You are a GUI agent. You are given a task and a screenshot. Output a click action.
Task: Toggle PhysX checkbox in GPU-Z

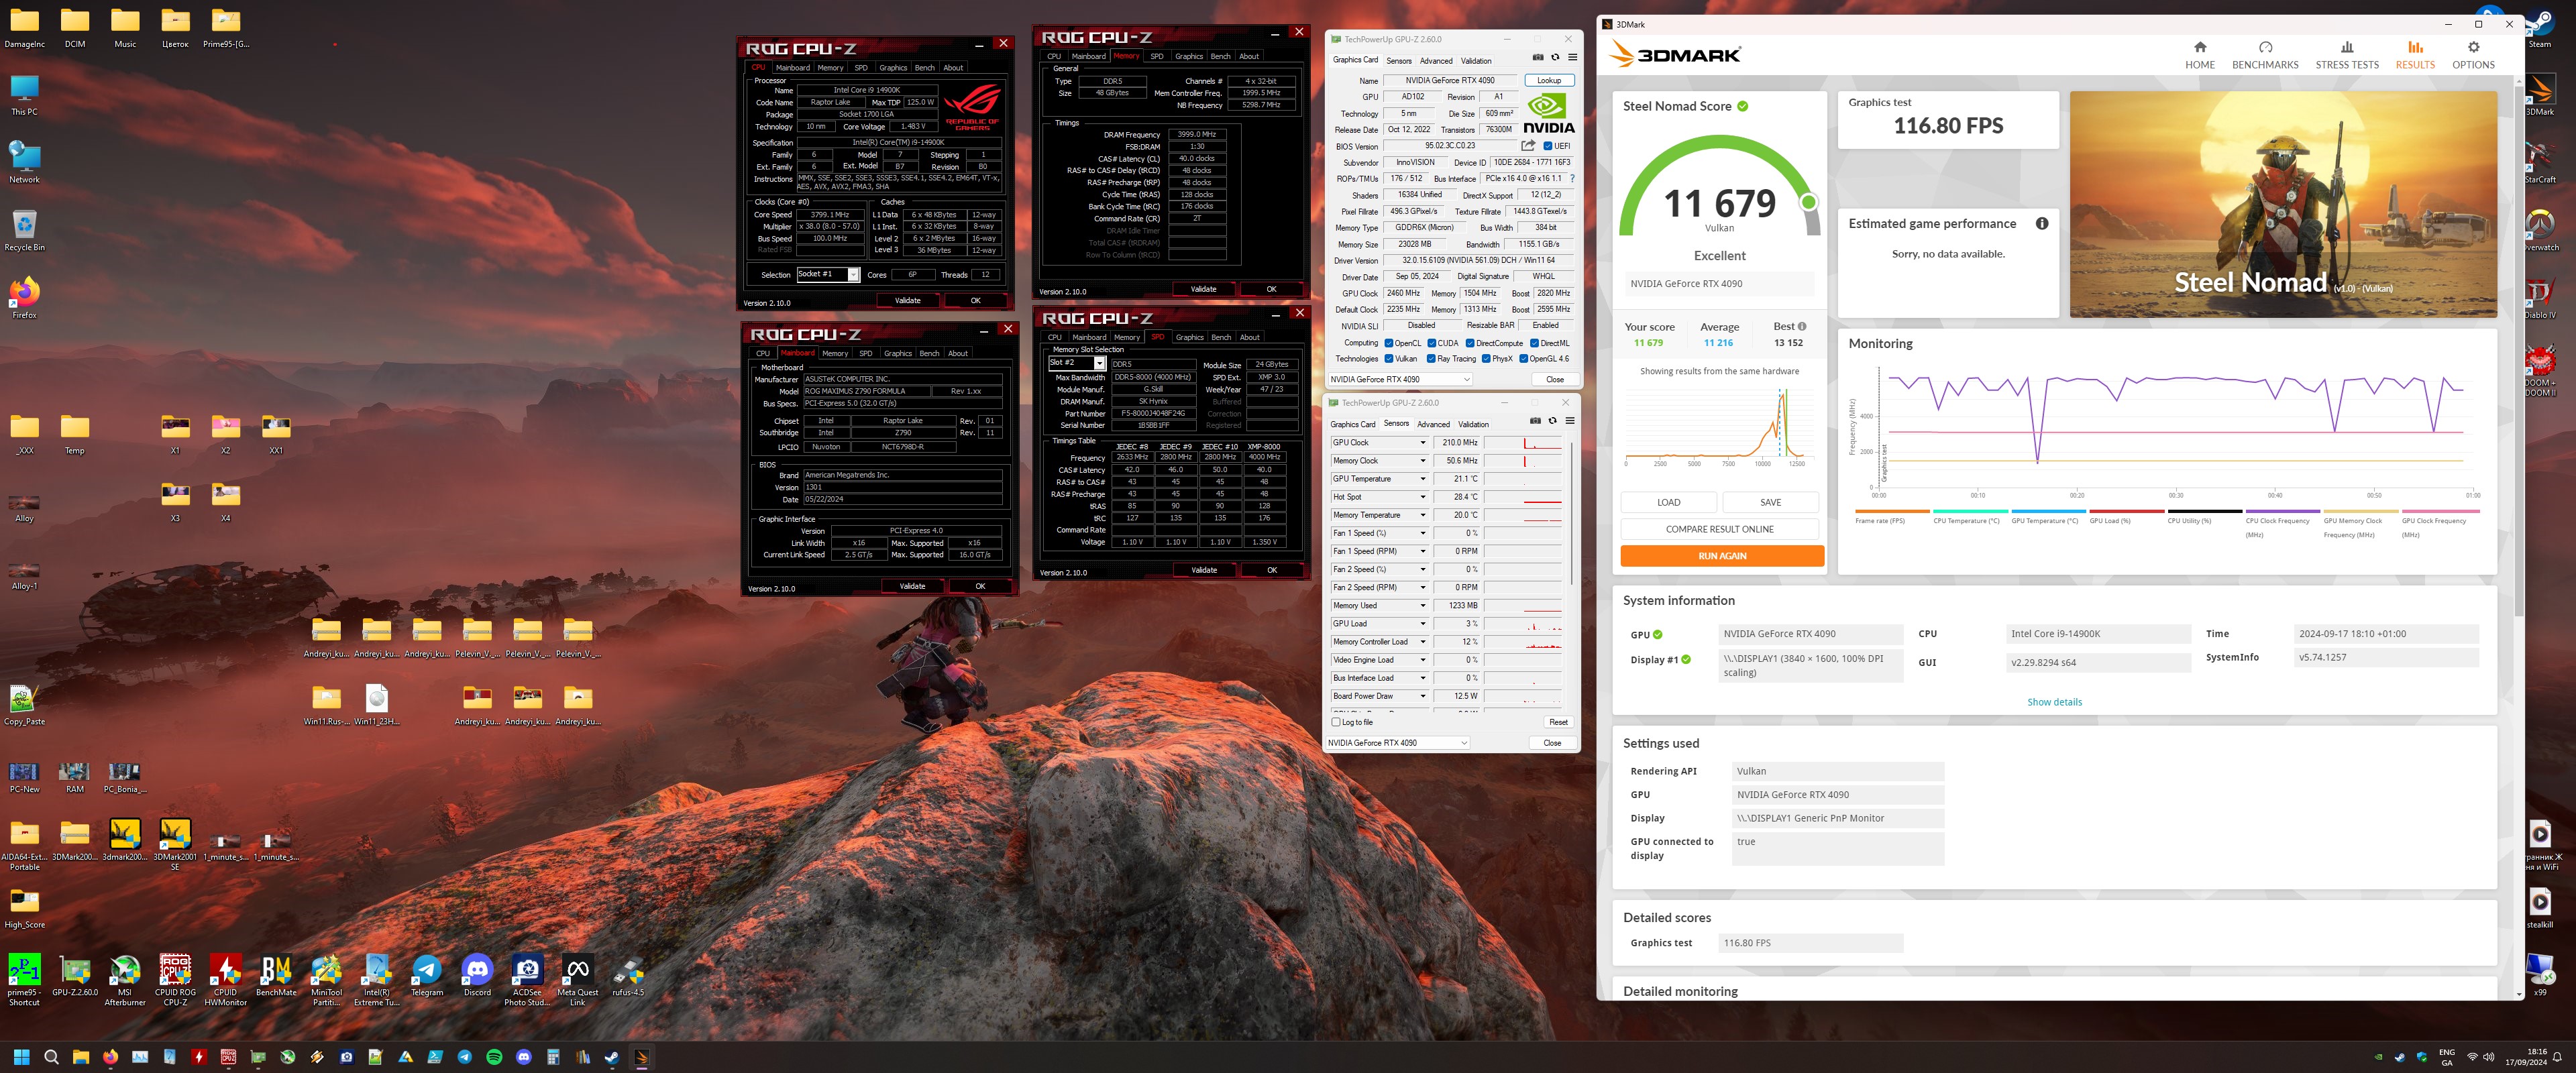click(x=1486, y=359)
